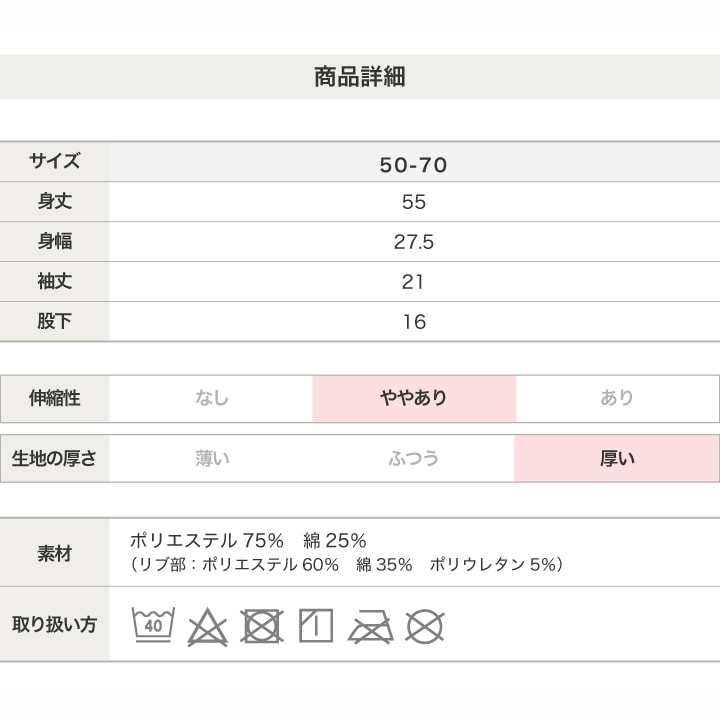
Task: Select the highlighted ややあり stretch option
Action: [414, 398]
